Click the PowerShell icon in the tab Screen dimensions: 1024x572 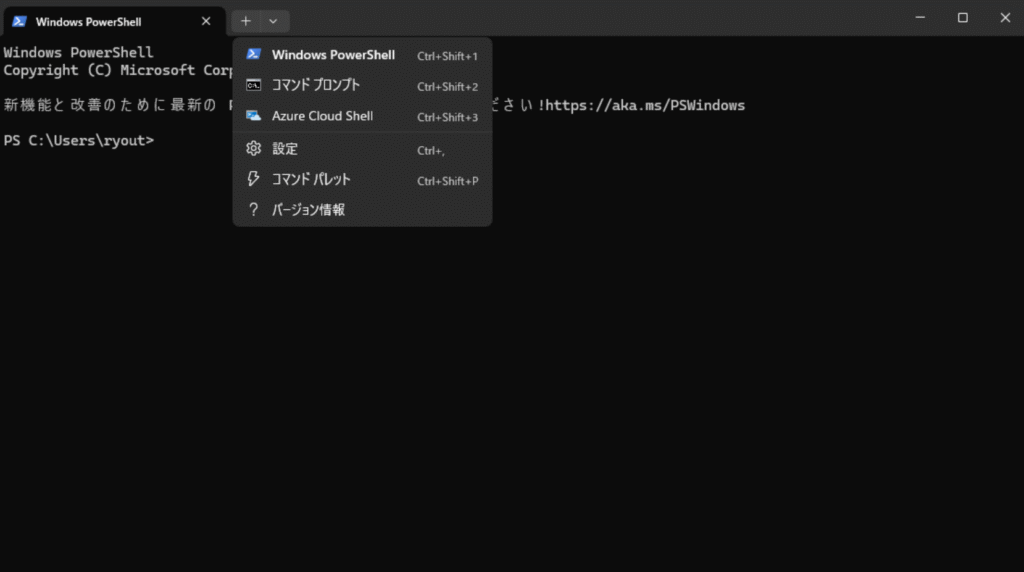tap(19, 21)
